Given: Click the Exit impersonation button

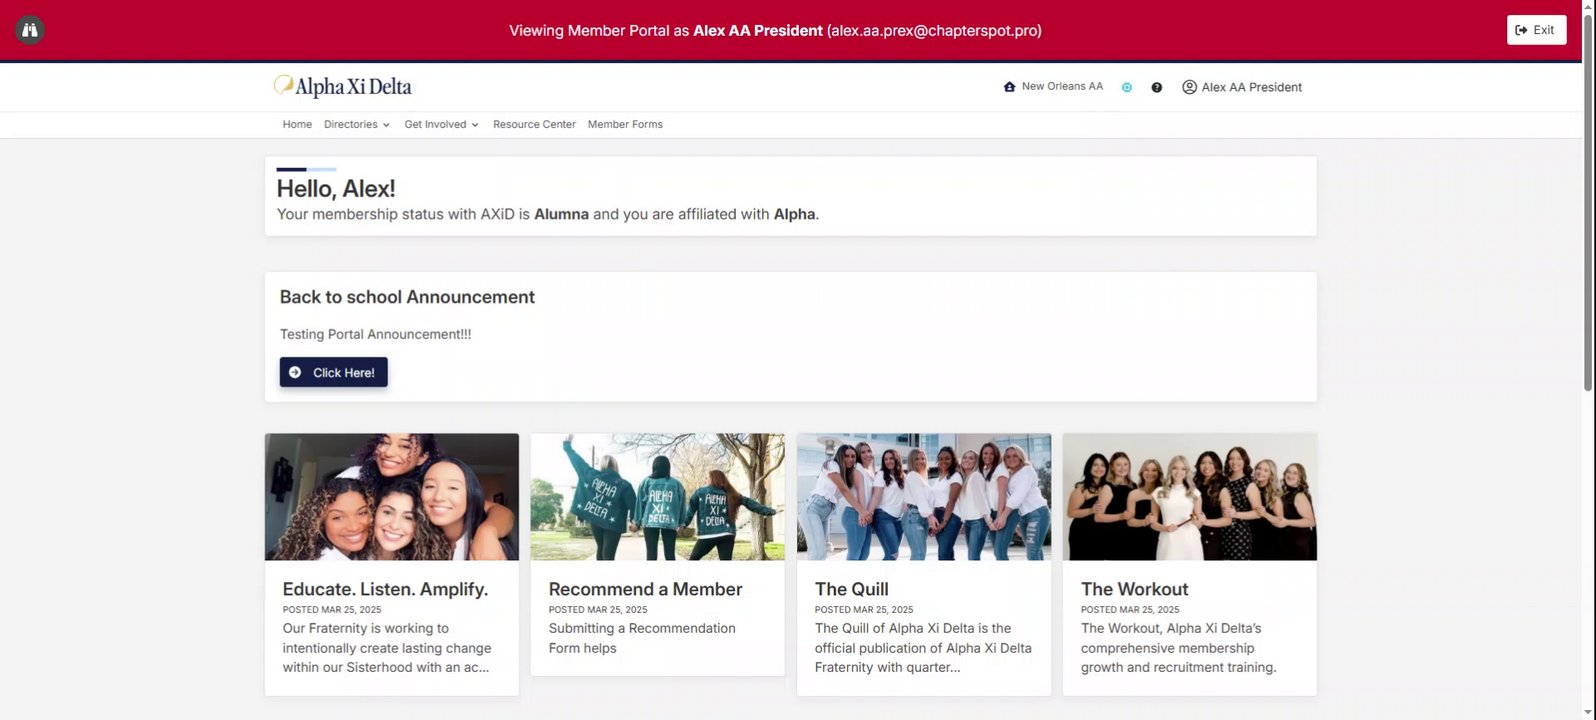Looking at the screenshot, I should click(x=1536, y=30).
